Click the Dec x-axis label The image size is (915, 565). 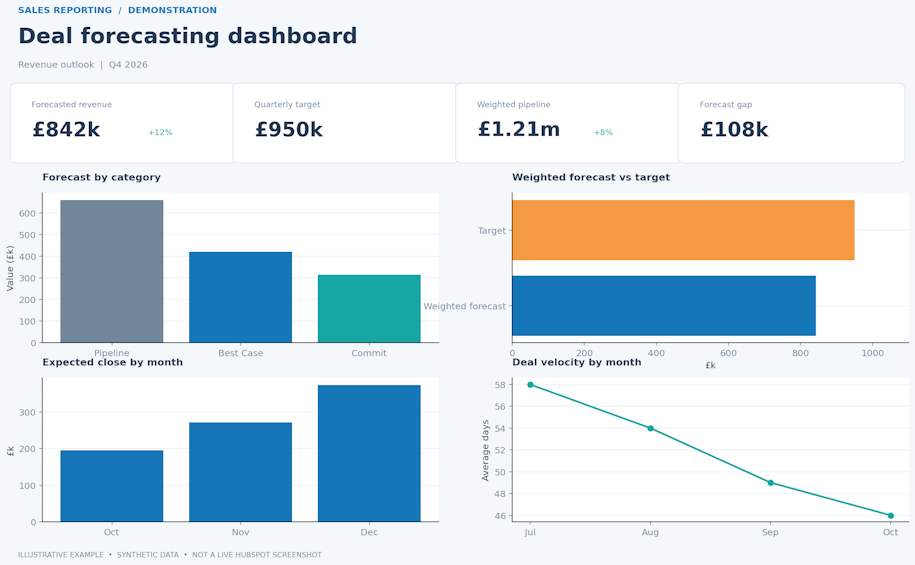coord(369,532)
